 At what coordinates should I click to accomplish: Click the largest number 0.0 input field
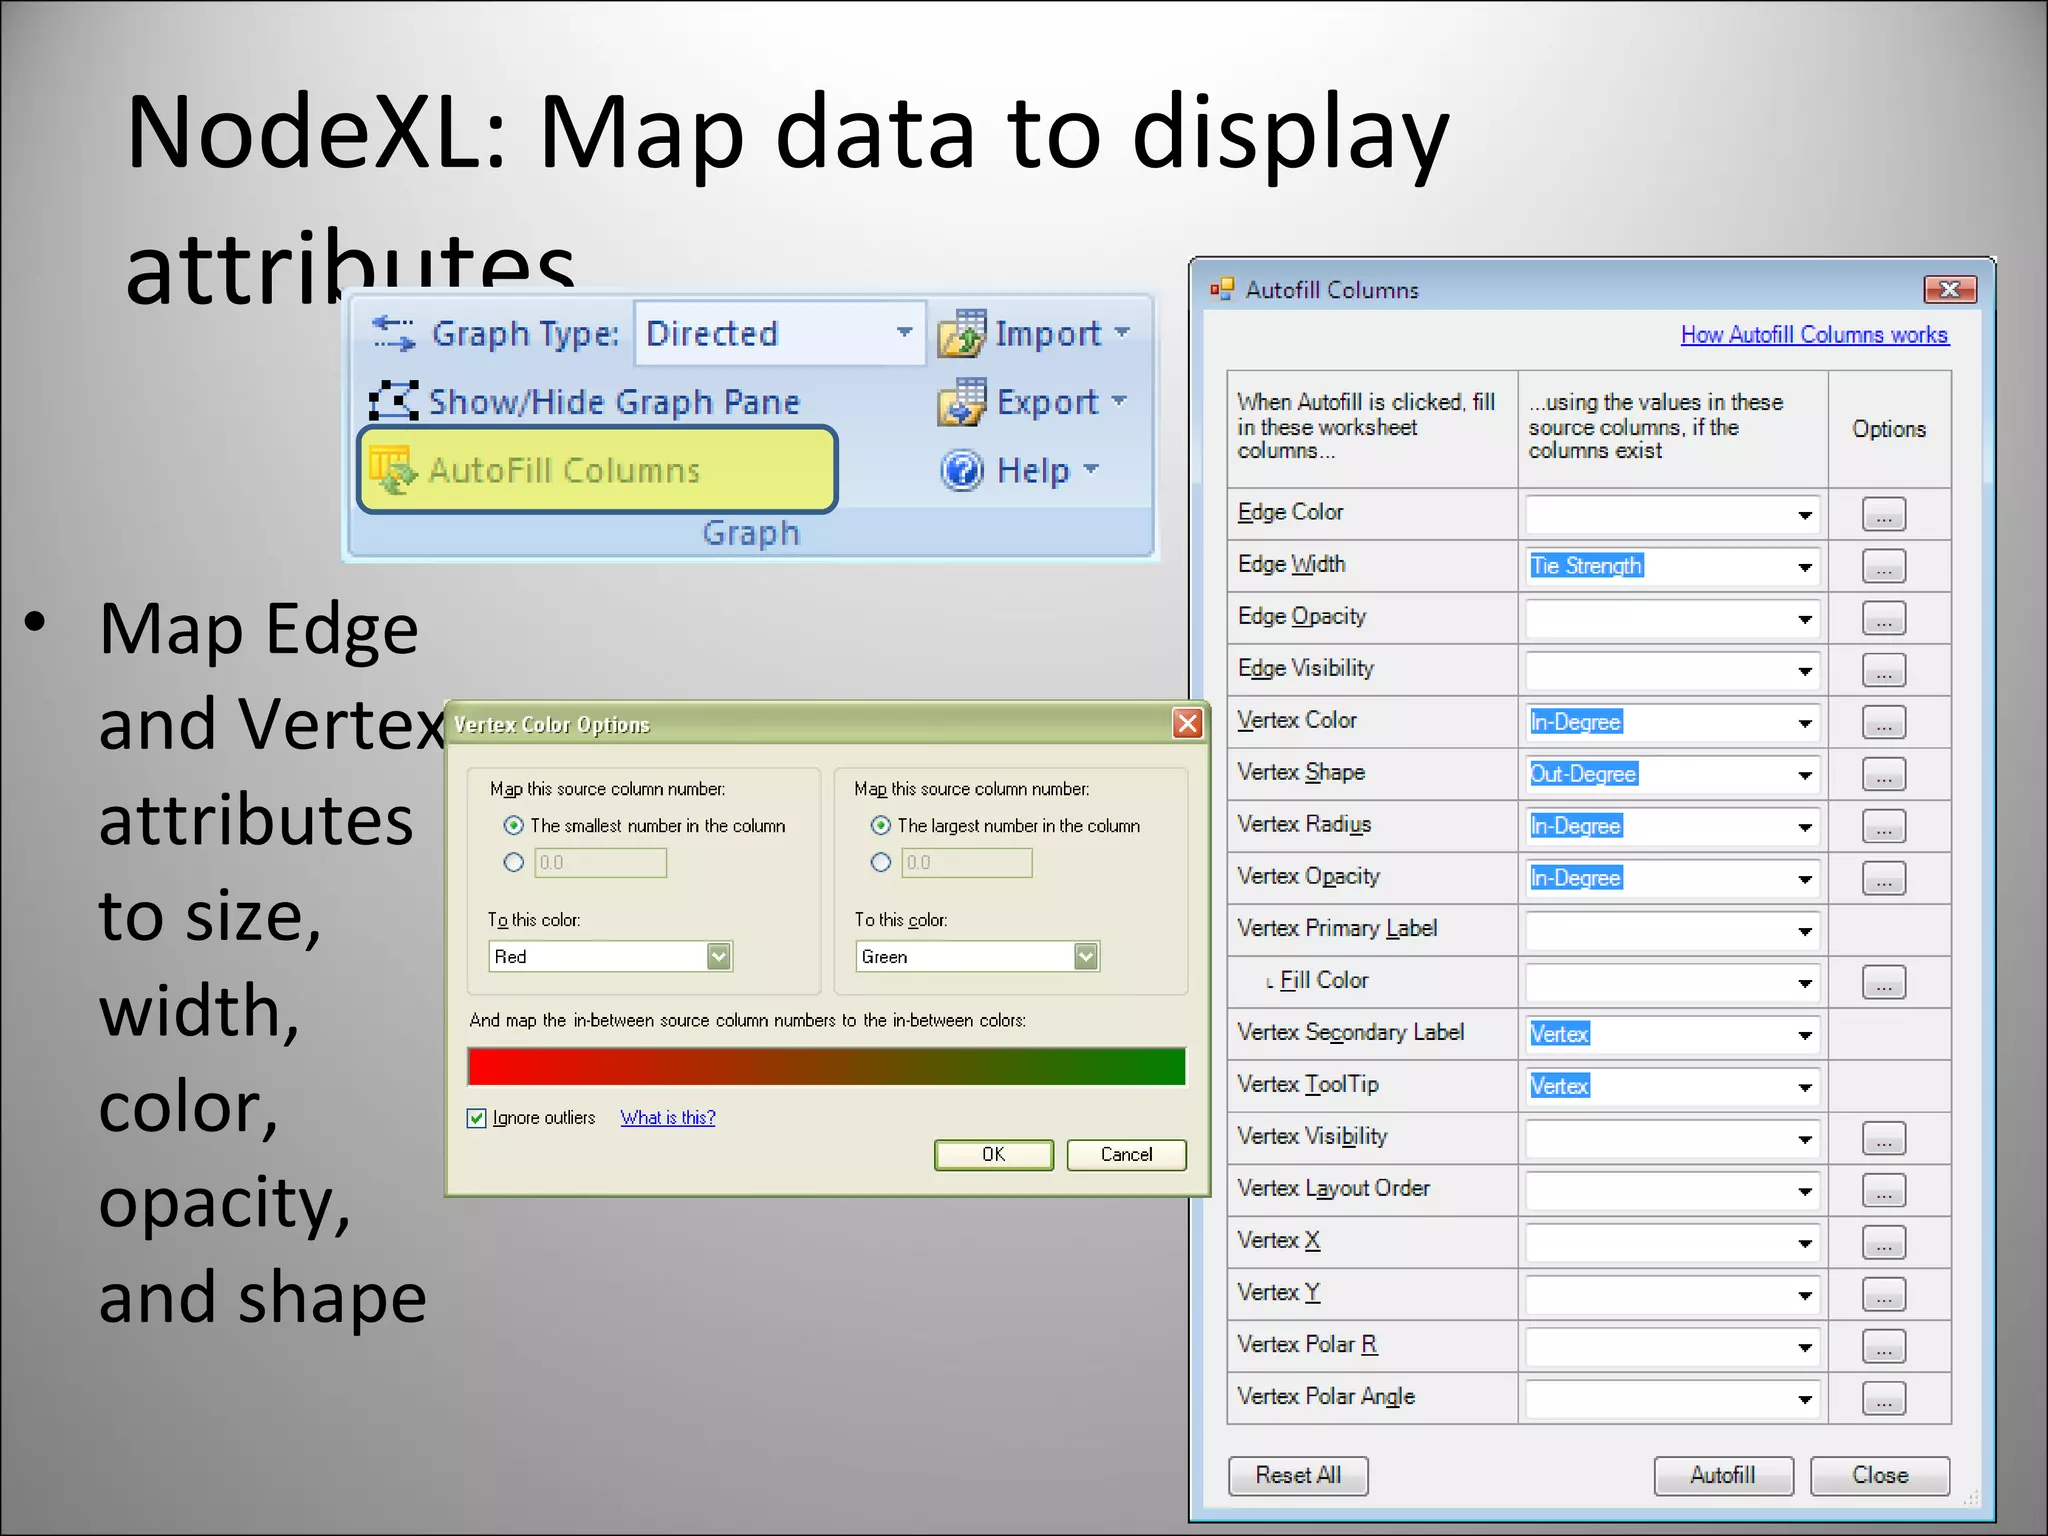pos(967,862)
